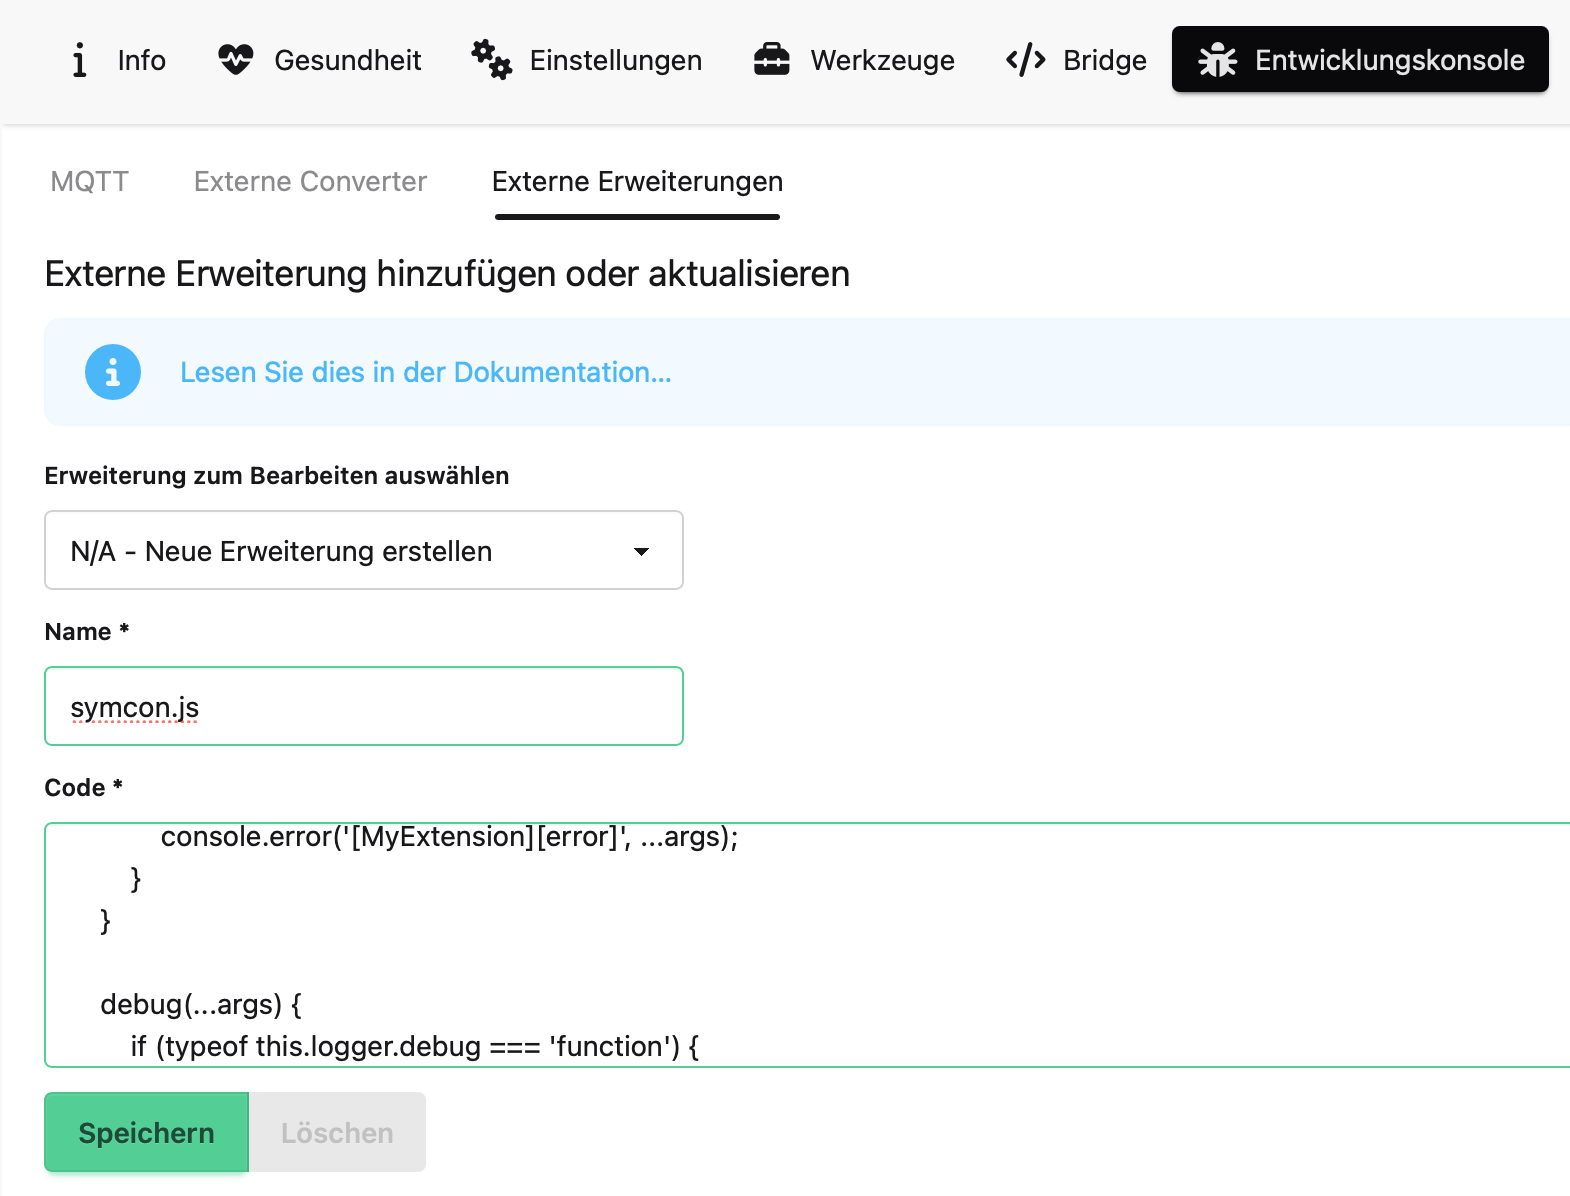Click the code brackets Bridge icon

(1026, 60)
